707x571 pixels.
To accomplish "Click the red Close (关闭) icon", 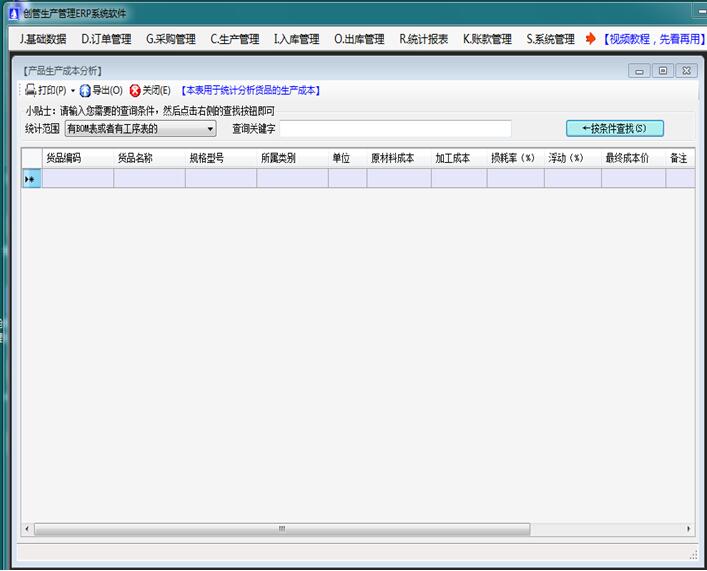I will [135, 90].
